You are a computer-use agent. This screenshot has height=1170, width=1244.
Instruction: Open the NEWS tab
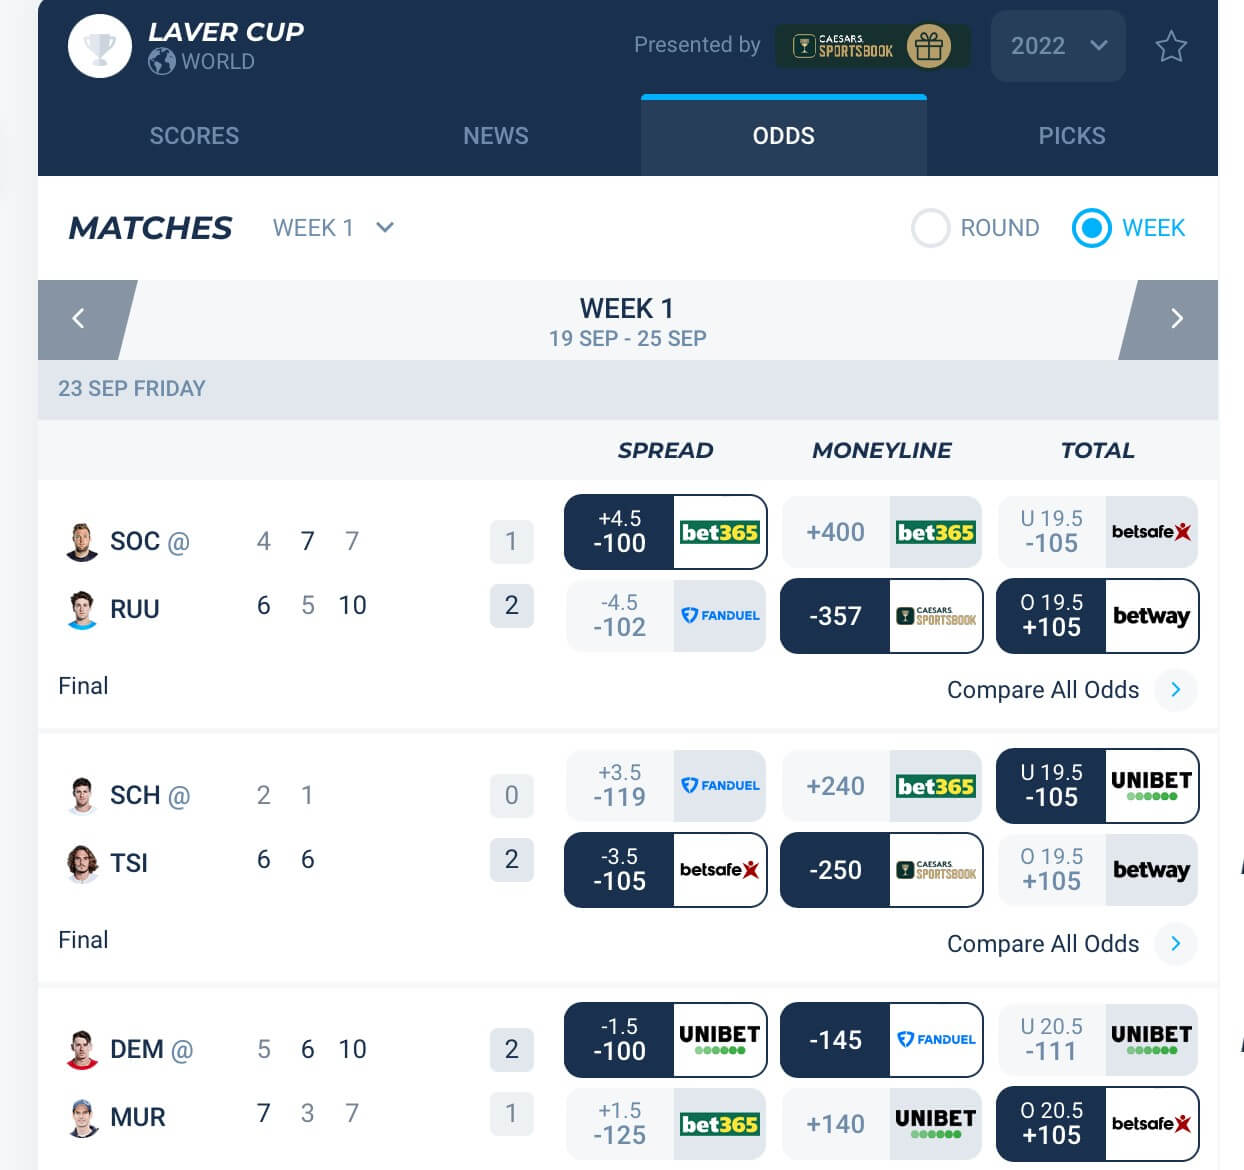coord(496,136)
